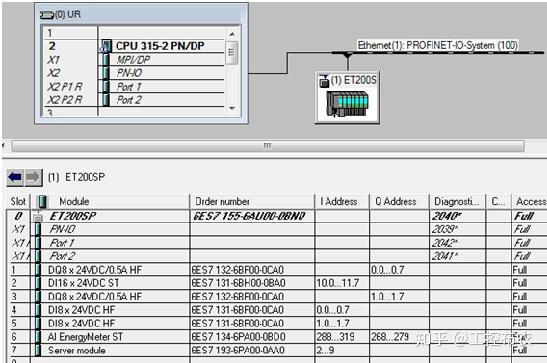Click the (0) UR rack title
Screen dimensions: 547x363
(x=68, y=15)
